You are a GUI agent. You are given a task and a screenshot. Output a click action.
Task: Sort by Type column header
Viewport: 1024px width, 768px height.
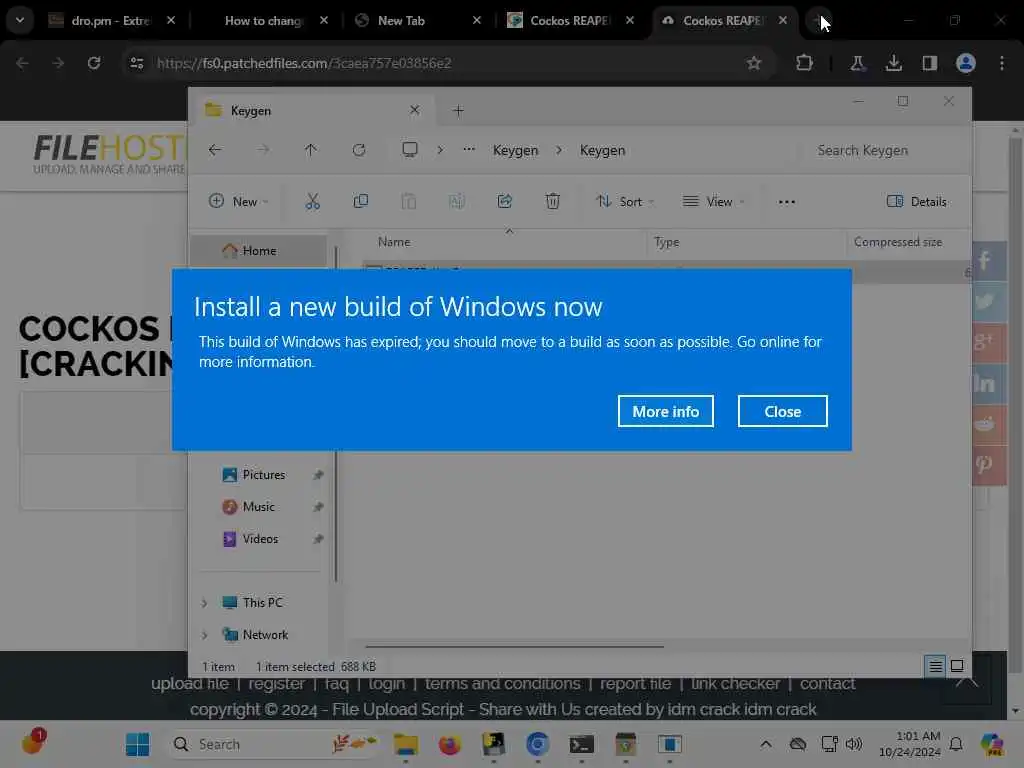click(667, 242)
